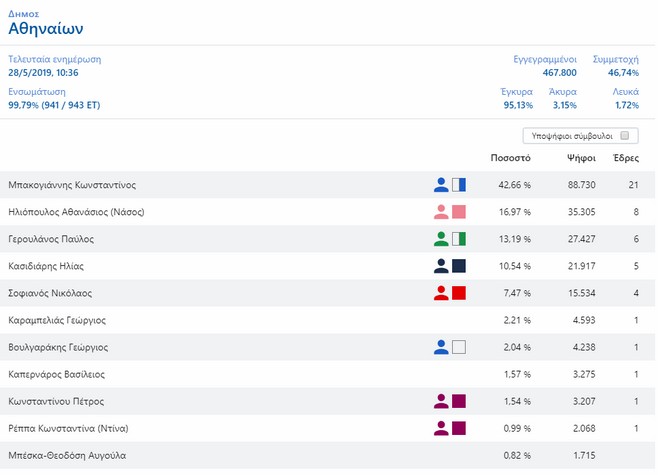Click the Δήμος label above title
Image resolution: width=660 pixels, height=475 pixels.
[22, 11]
